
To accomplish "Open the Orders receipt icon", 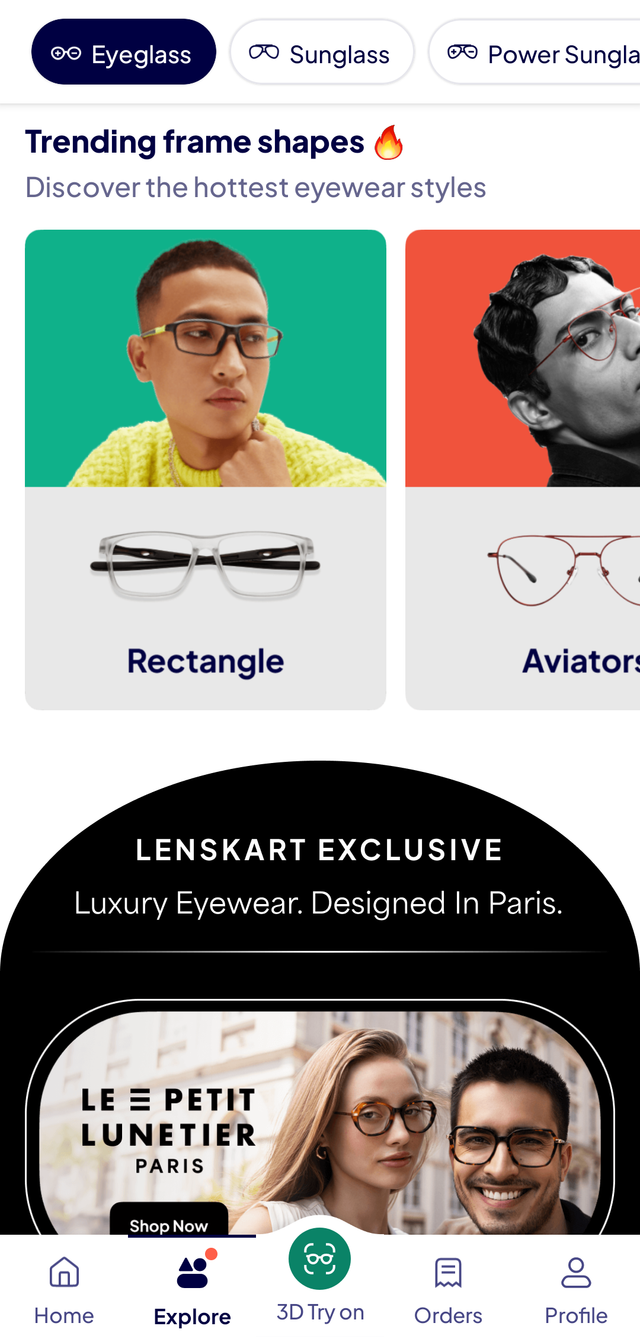I will click(x=448, y=1273).
